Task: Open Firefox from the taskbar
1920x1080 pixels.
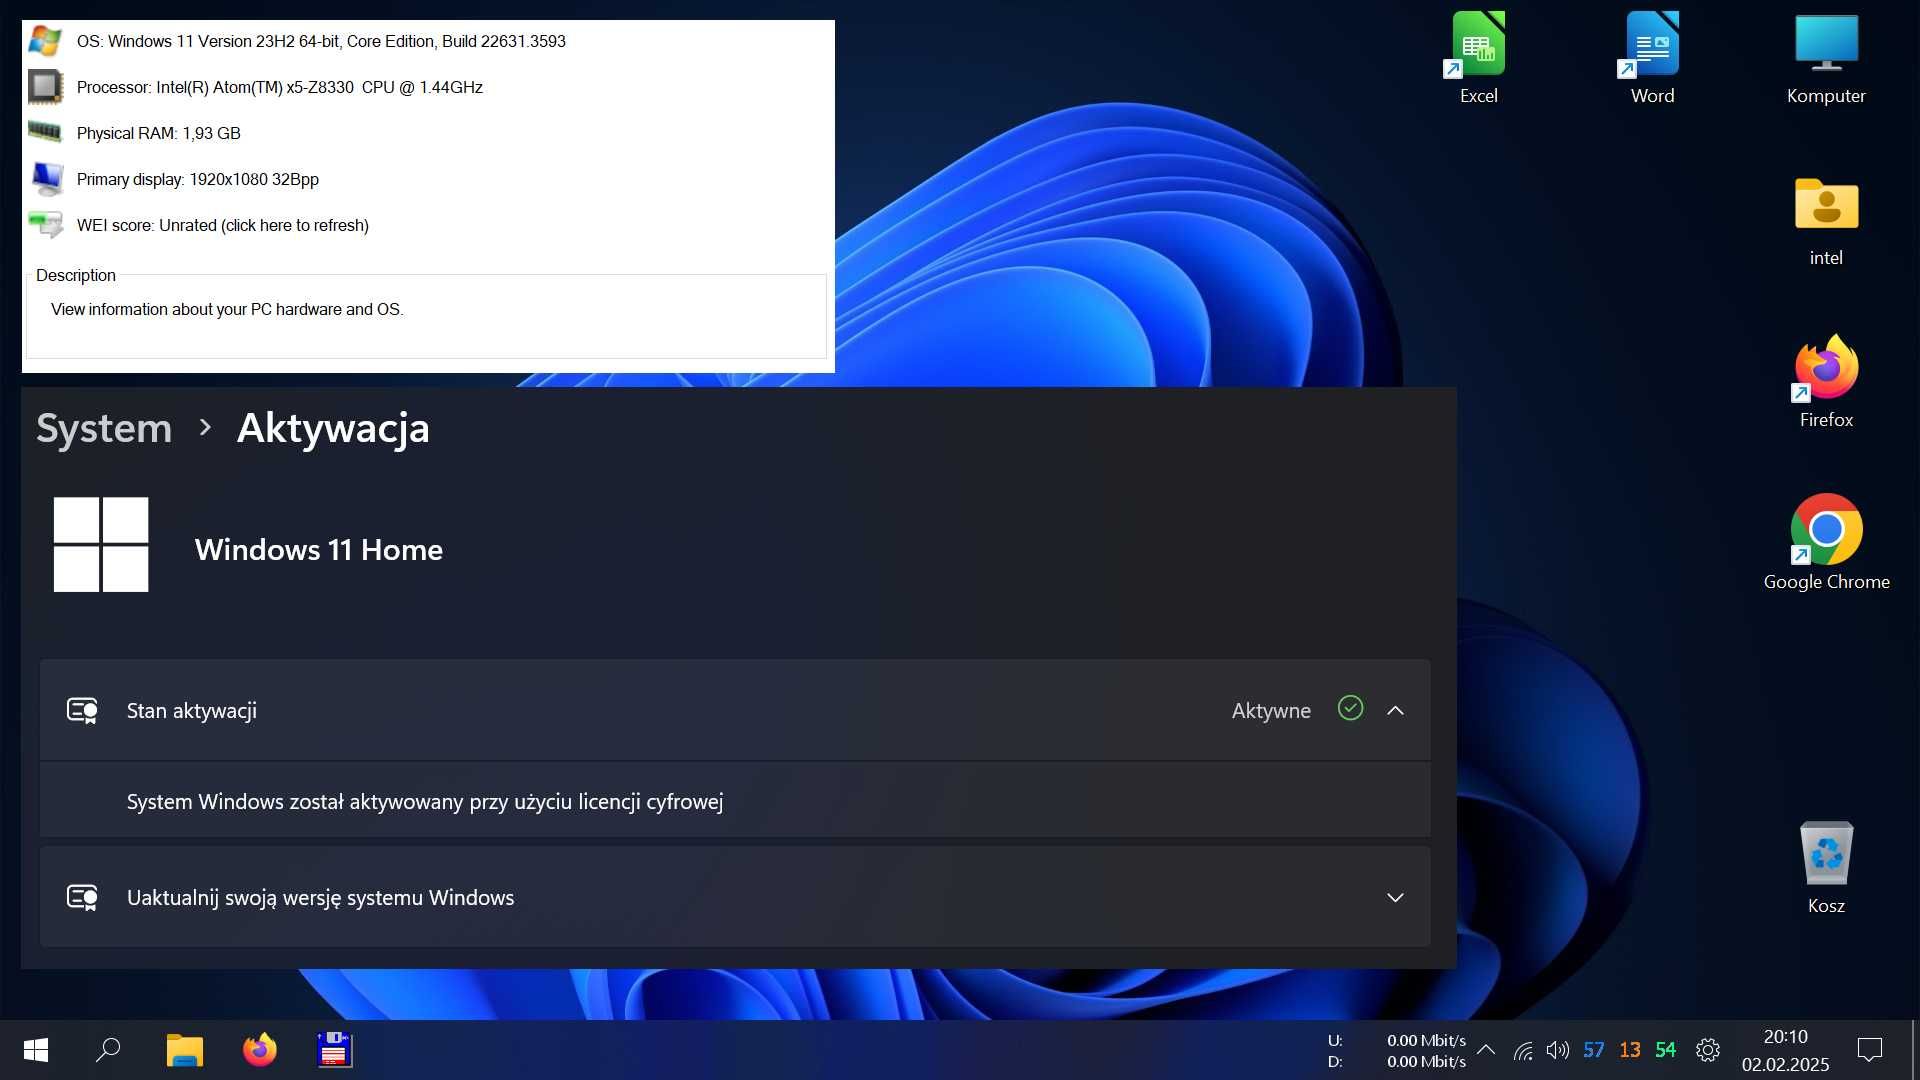Action: 260,1050
